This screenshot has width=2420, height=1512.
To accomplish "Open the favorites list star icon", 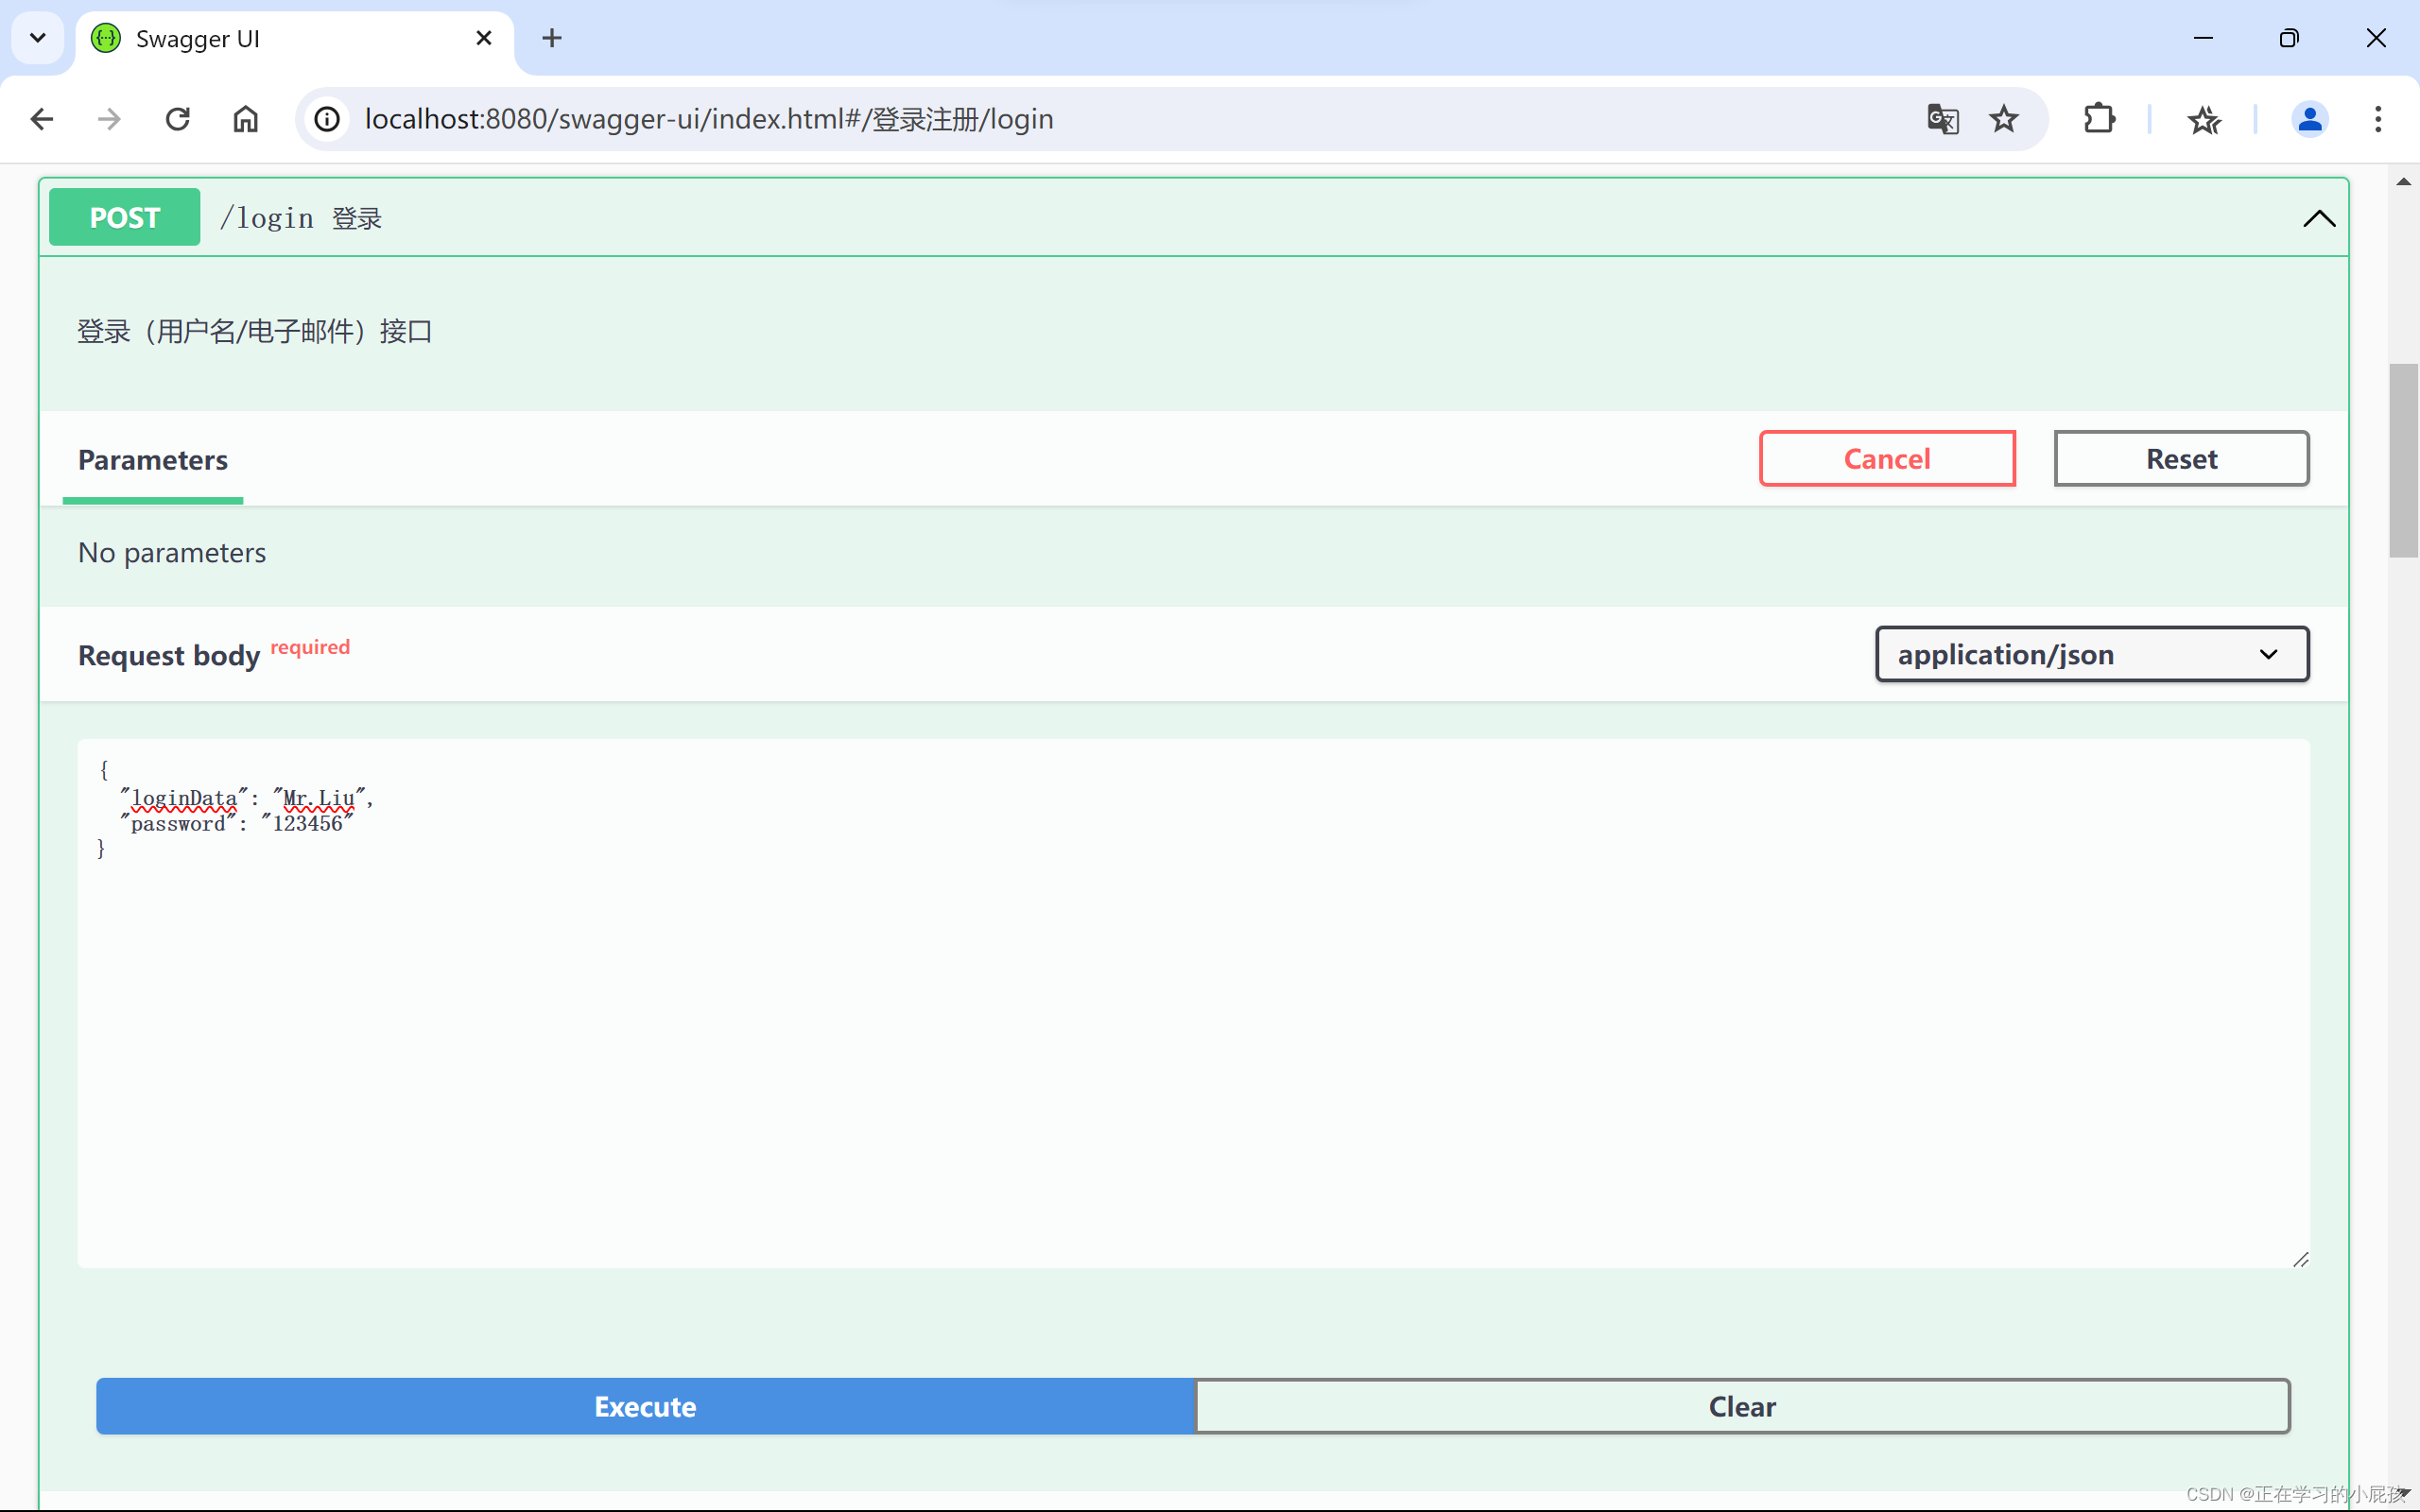I will coord(2204,119).
